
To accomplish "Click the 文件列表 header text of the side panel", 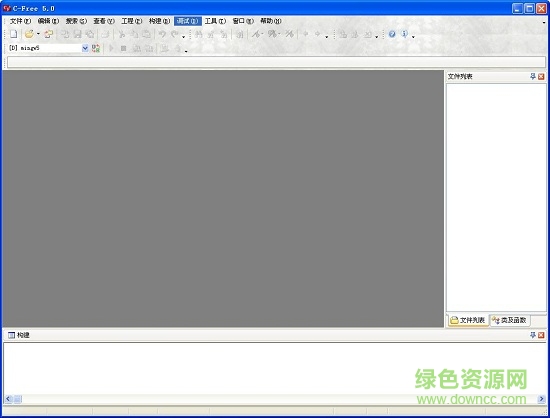I will [460, 76].
